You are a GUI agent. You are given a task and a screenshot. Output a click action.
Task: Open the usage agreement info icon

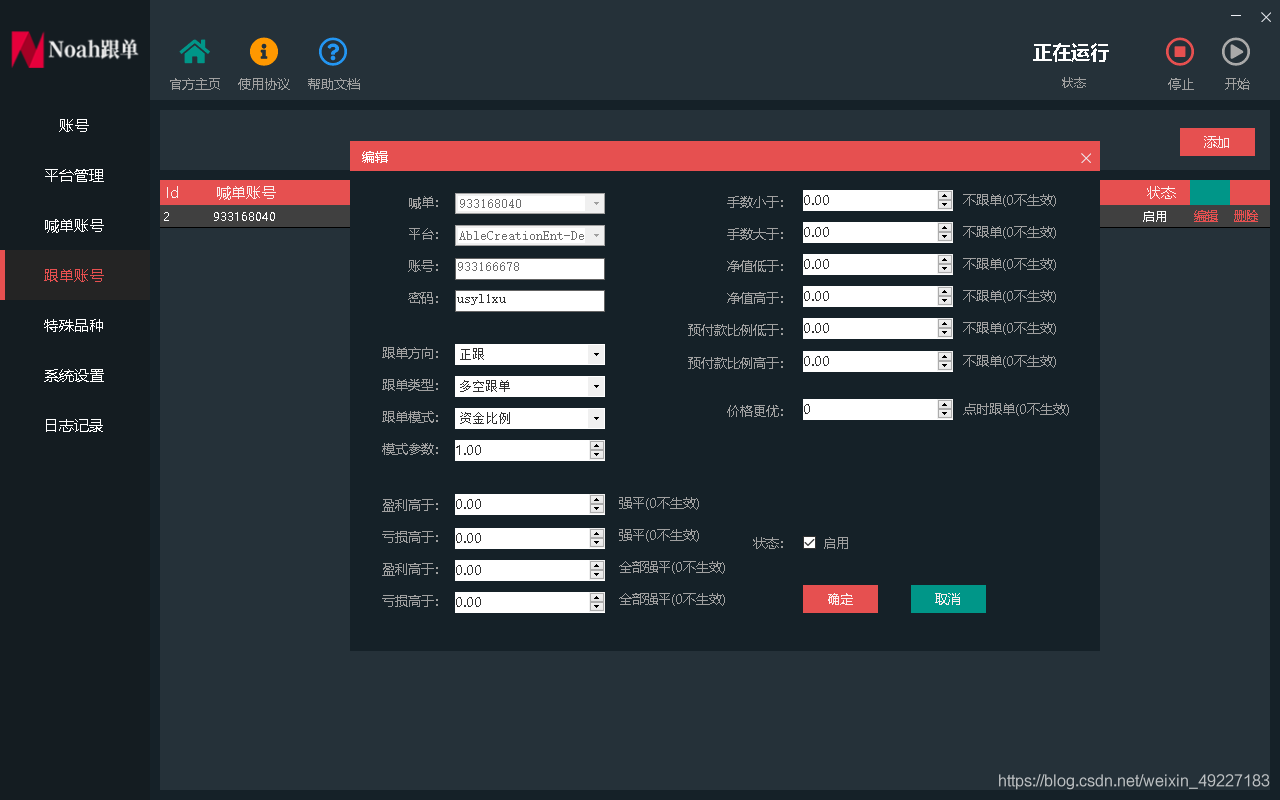(264, 51)
